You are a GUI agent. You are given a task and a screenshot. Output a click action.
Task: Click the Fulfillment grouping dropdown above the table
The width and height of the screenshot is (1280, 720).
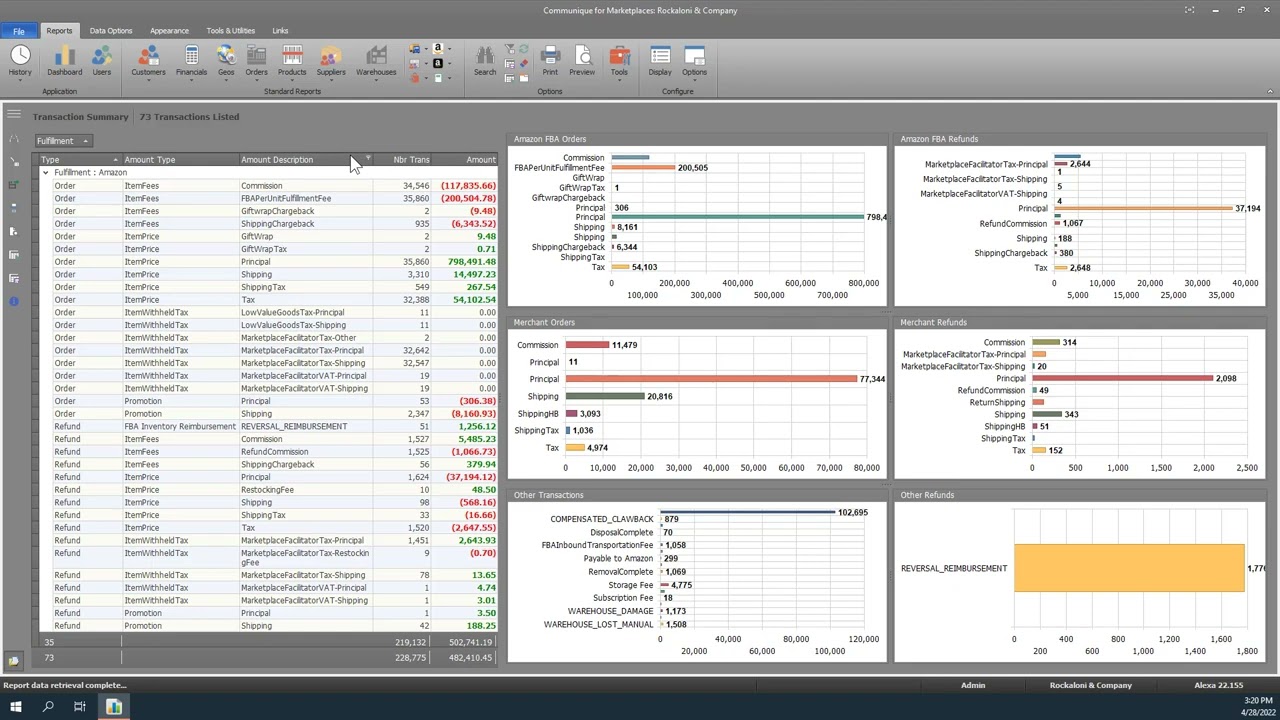click(63, 141)
